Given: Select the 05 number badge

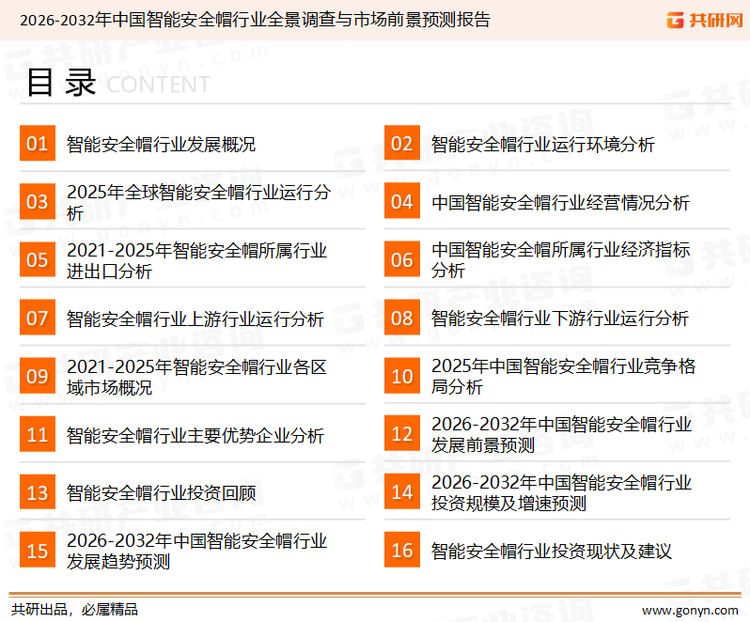Looking at the screenshot, I should [x=37, y=260].
